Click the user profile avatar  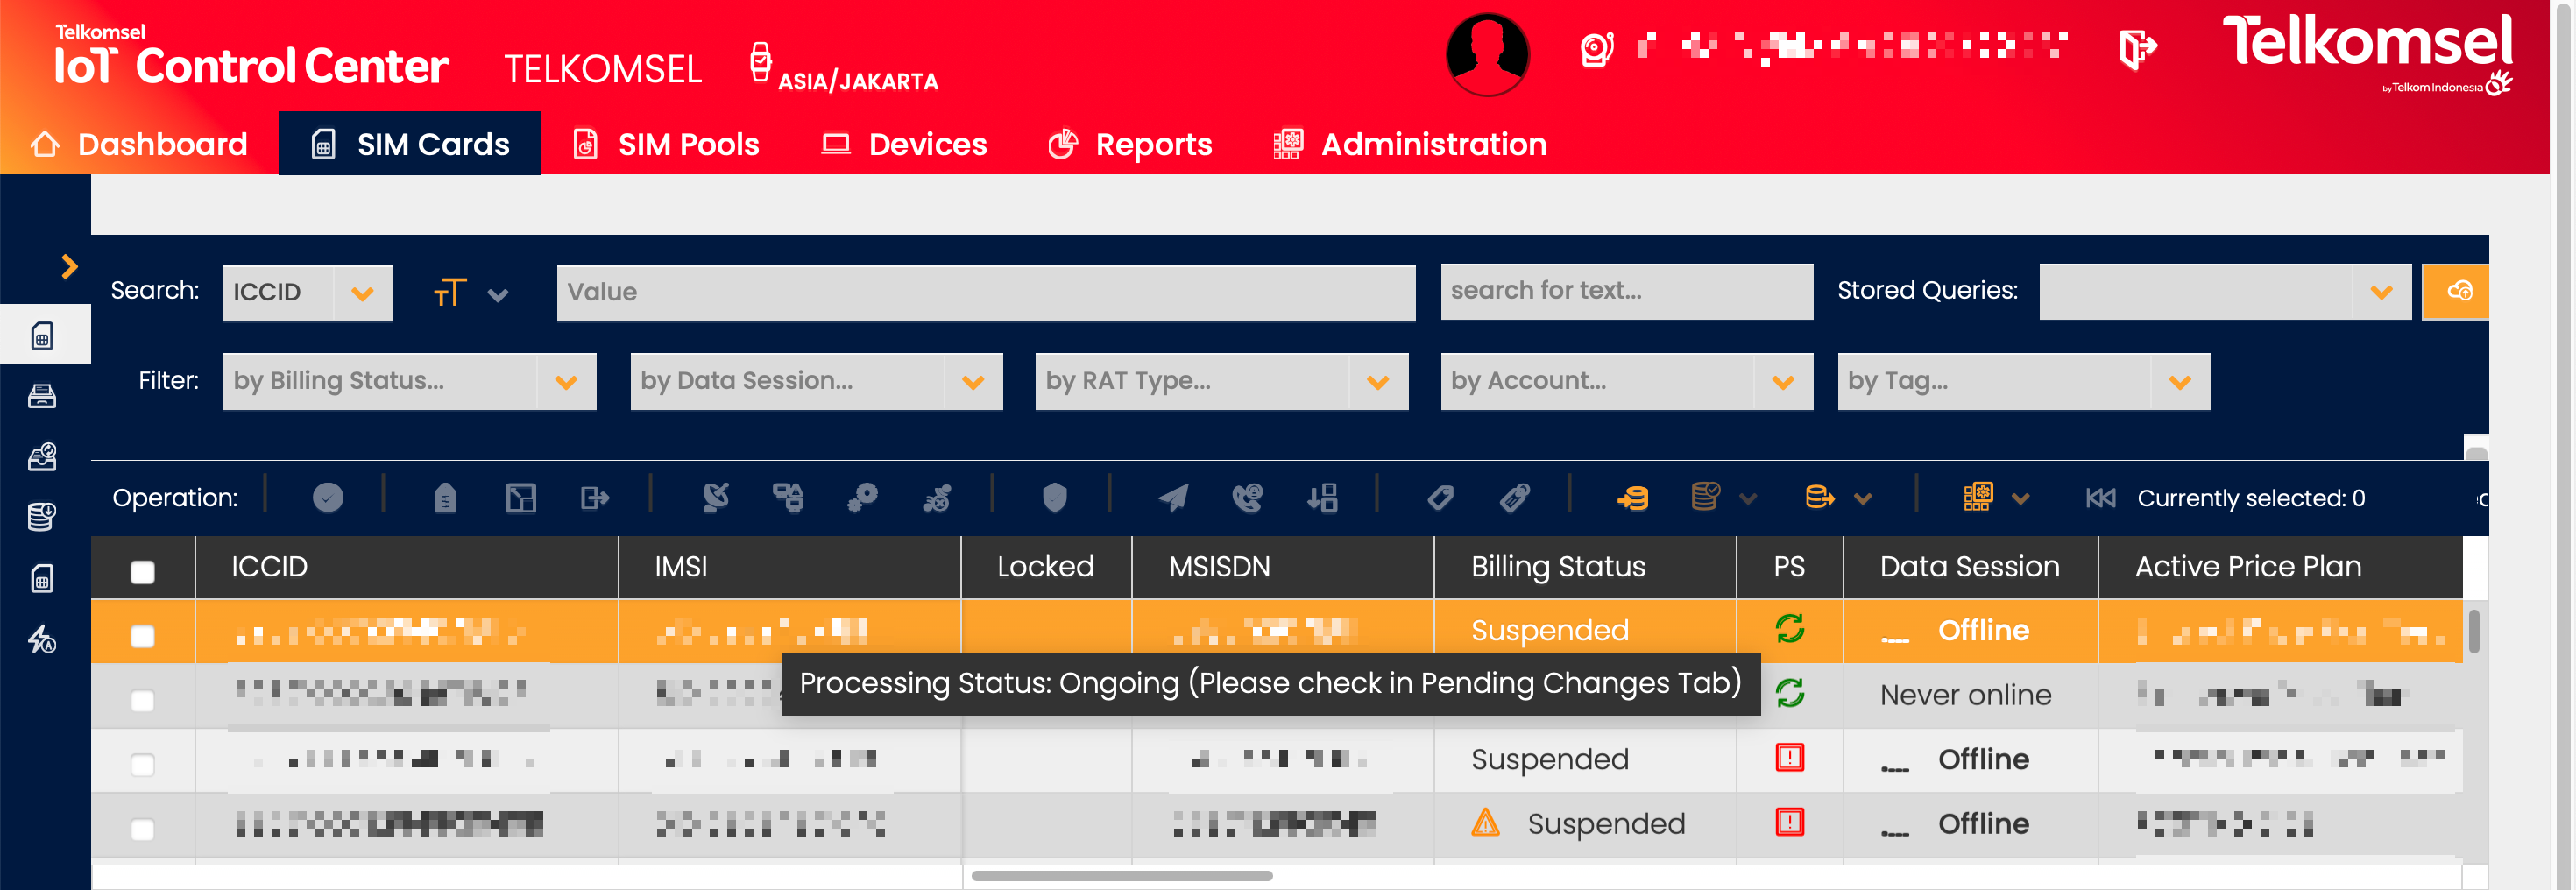tap(1486, 53)
